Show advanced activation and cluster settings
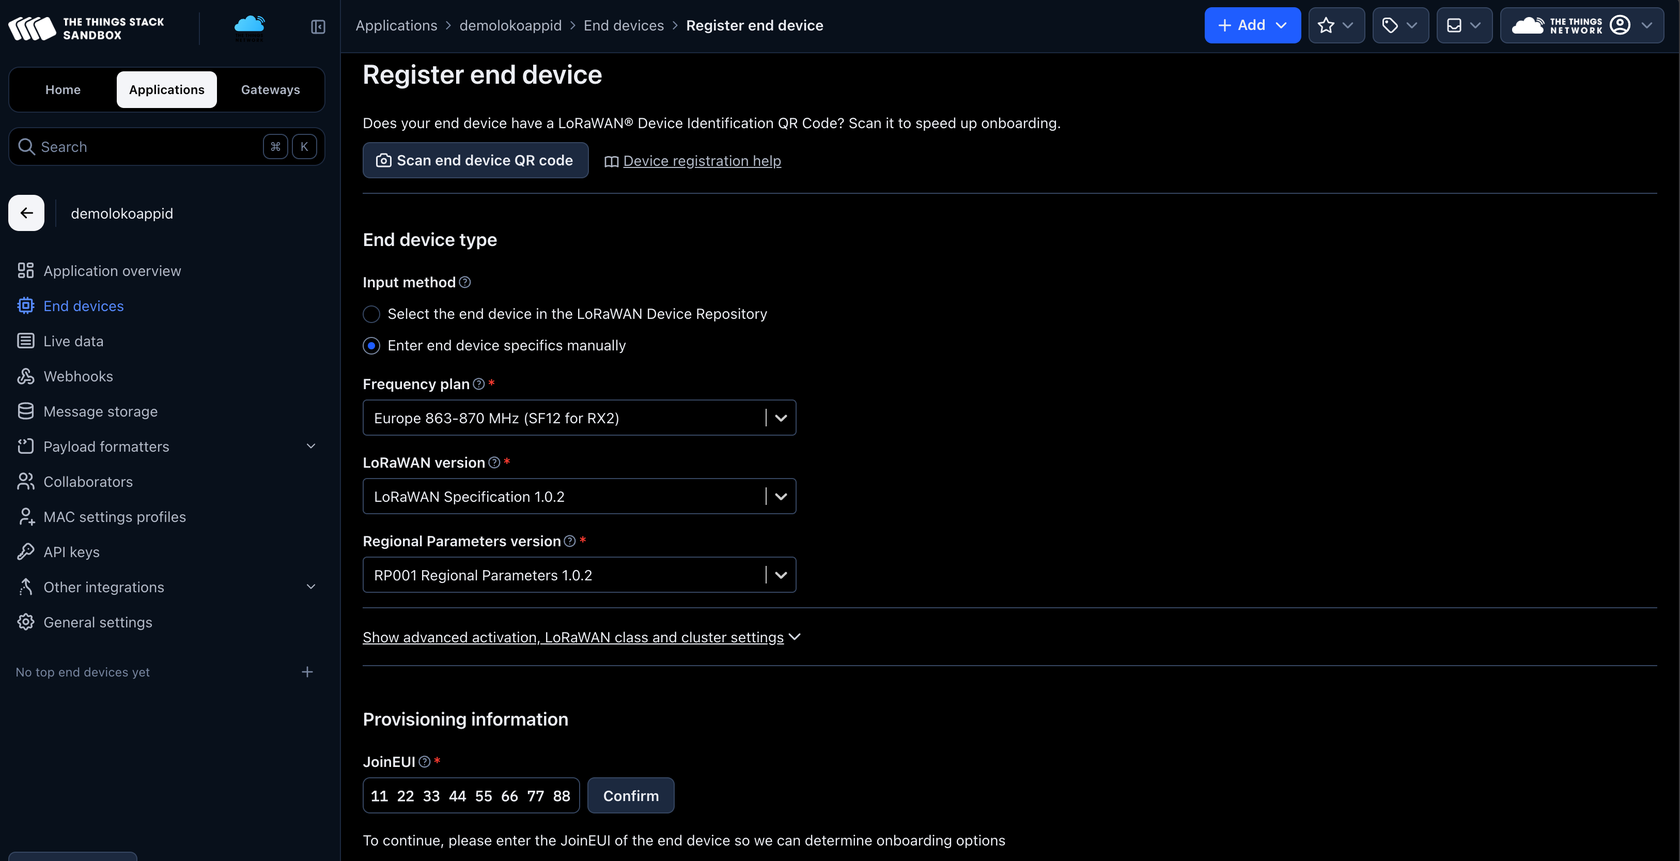Screen dimensions: 1680x861 581,637
